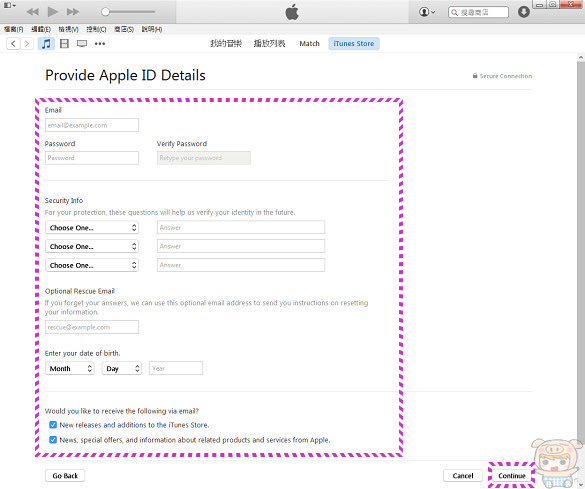Select the Movies film strip icon
Viewport: 585px width, 489px height.
point(65,44)
